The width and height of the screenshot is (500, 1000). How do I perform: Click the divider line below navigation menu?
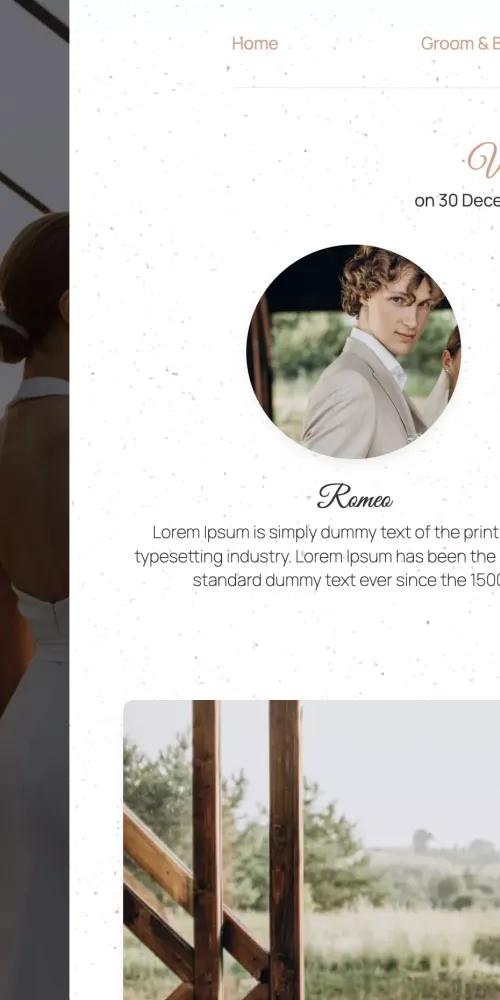[x=366, y=87]
